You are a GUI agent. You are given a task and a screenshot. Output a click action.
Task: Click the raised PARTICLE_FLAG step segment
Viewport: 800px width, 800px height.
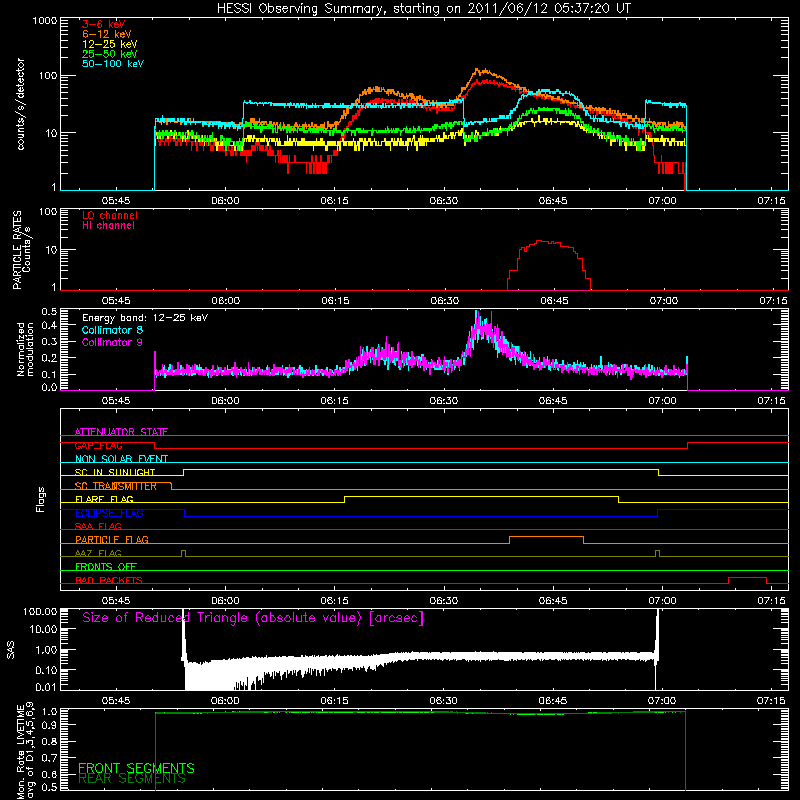tap(546, 537)
